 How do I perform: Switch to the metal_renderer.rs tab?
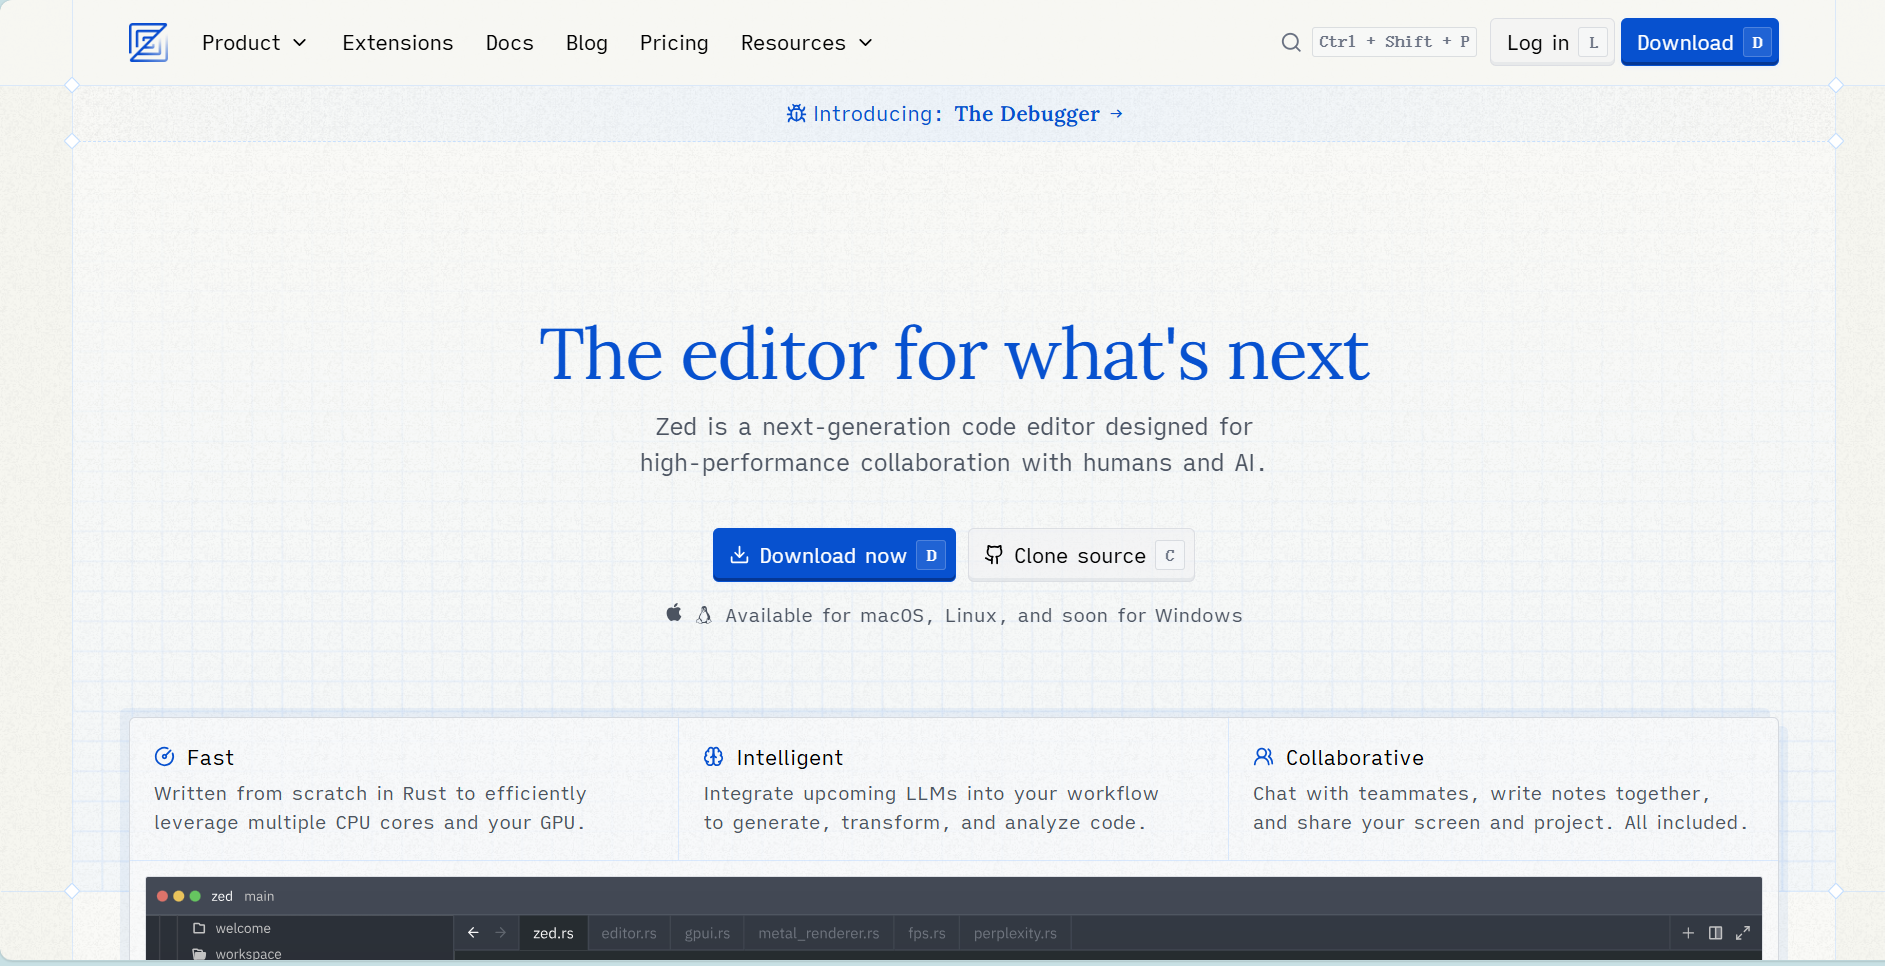point(819,933)
